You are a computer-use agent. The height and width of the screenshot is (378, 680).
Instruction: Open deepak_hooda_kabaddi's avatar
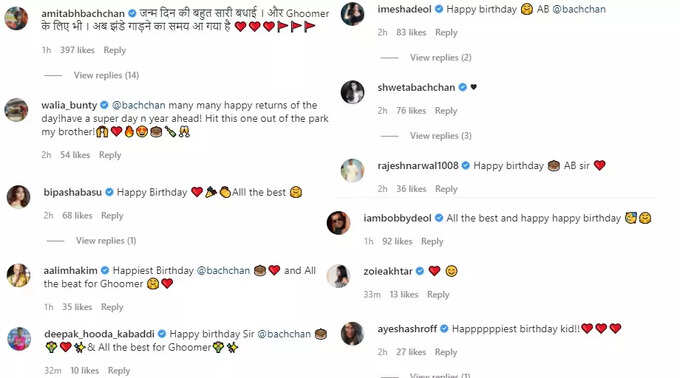coord(19,339)
